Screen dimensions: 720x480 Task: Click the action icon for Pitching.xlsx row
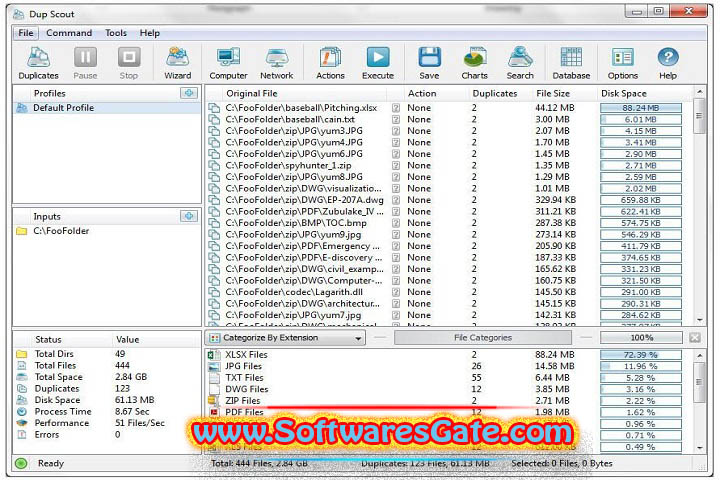(396, 108)
